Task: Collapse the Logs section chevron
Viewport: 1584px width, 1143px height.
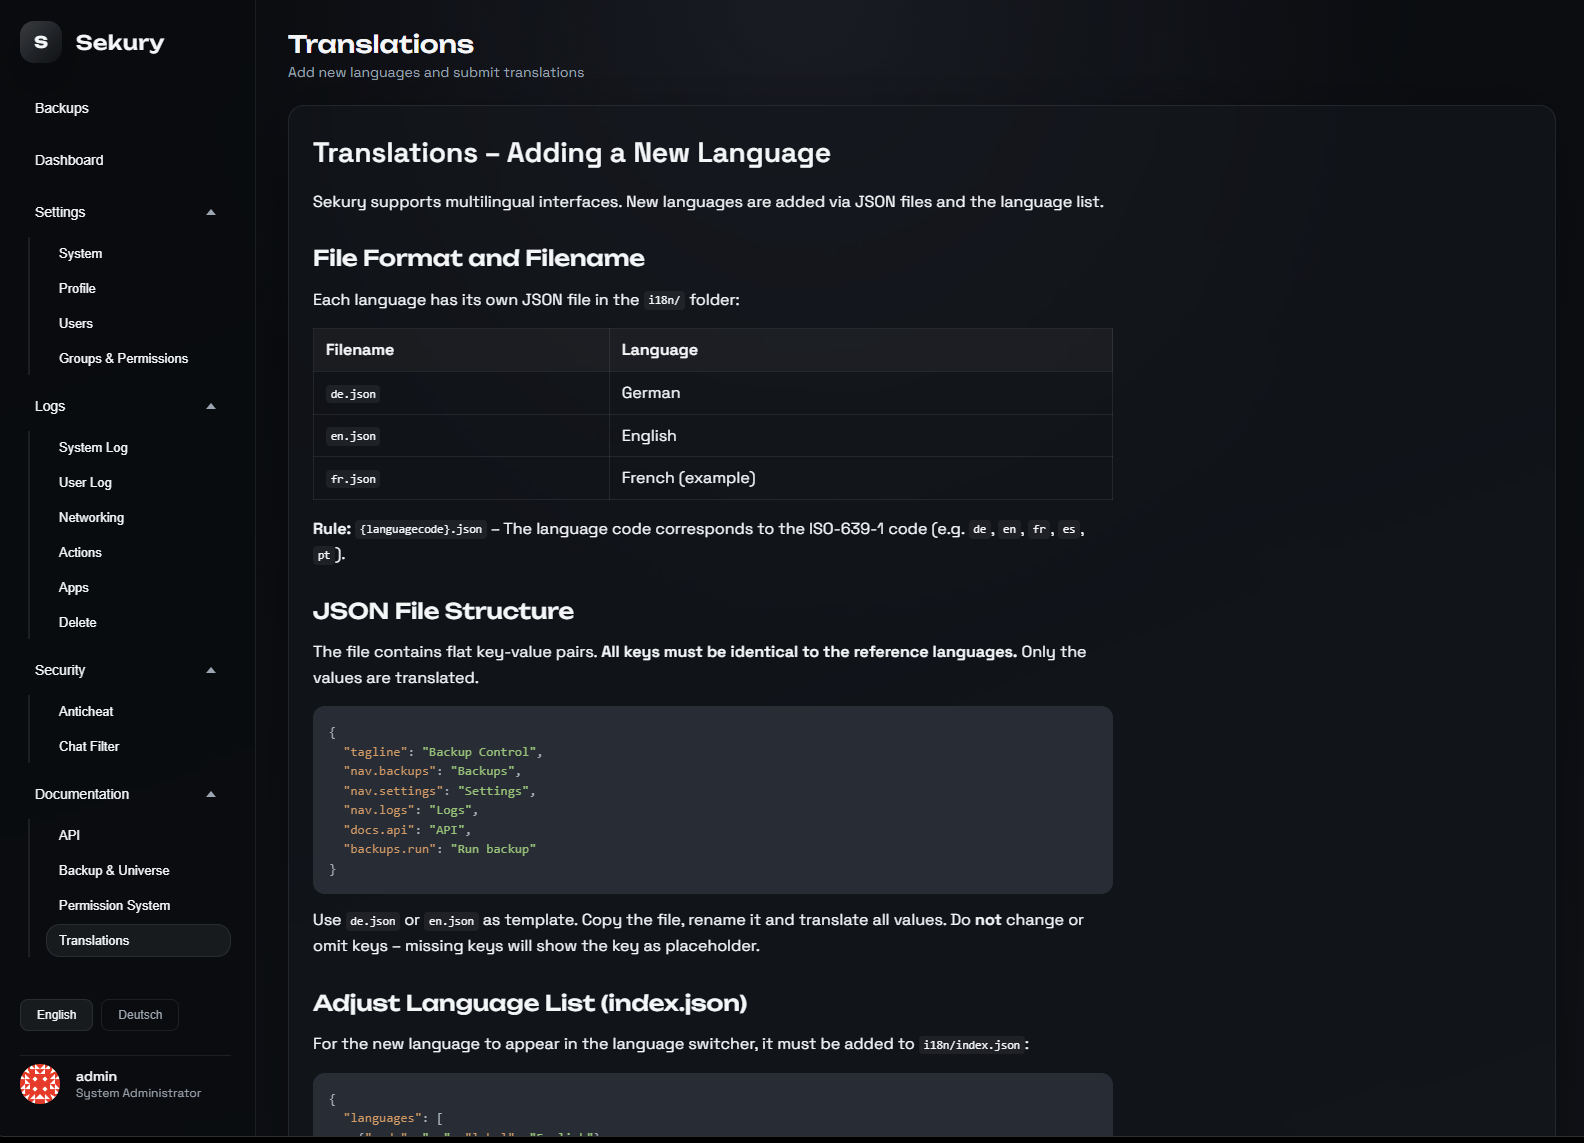Action: pos(211,406)
